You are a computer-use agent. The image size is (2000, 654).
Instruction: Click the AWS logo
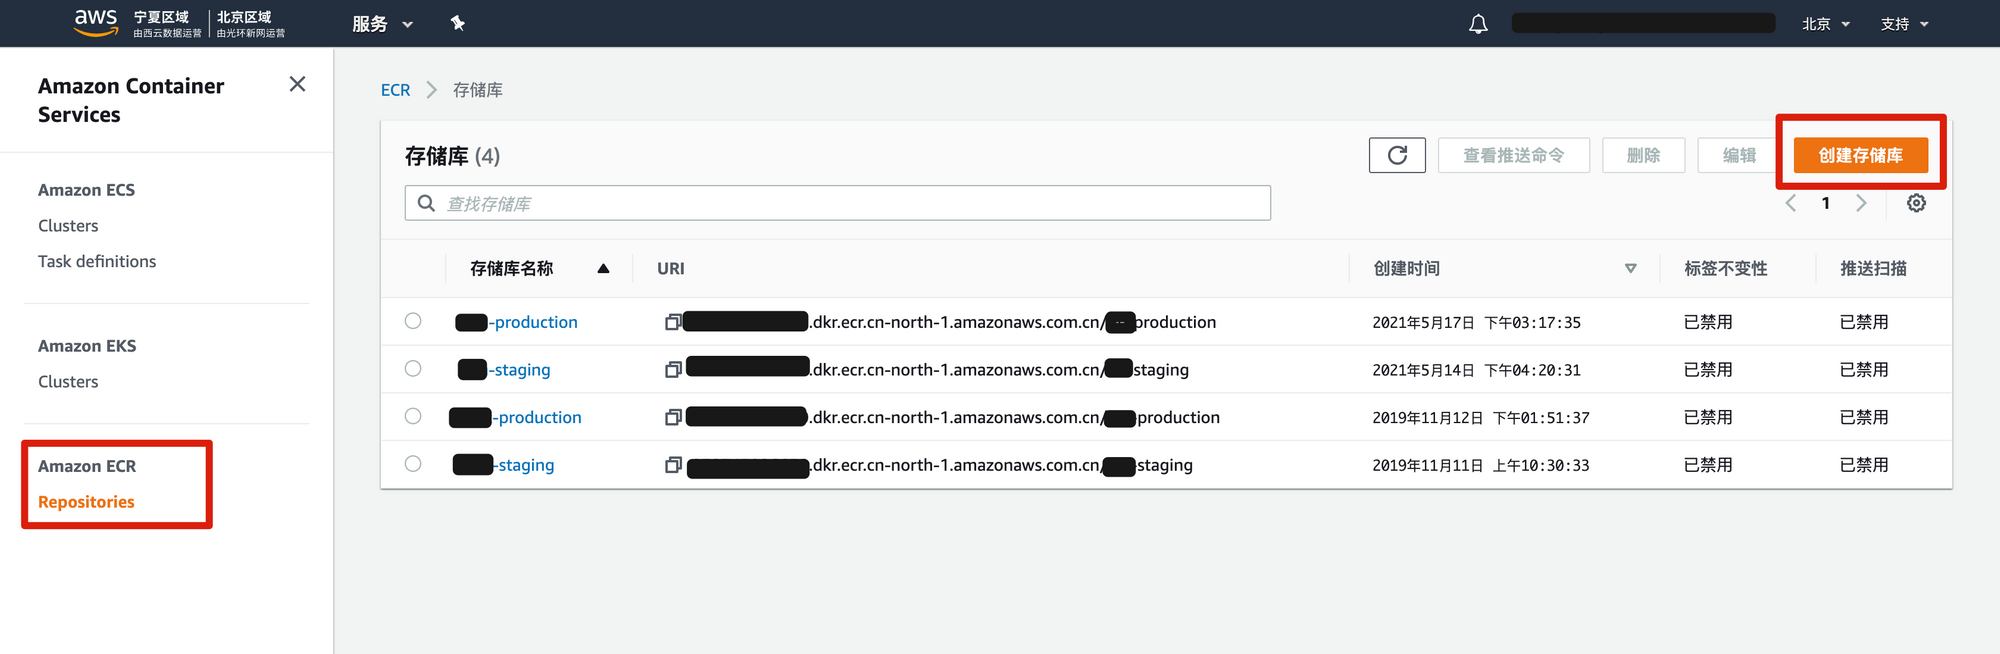[x=96, y=22]
